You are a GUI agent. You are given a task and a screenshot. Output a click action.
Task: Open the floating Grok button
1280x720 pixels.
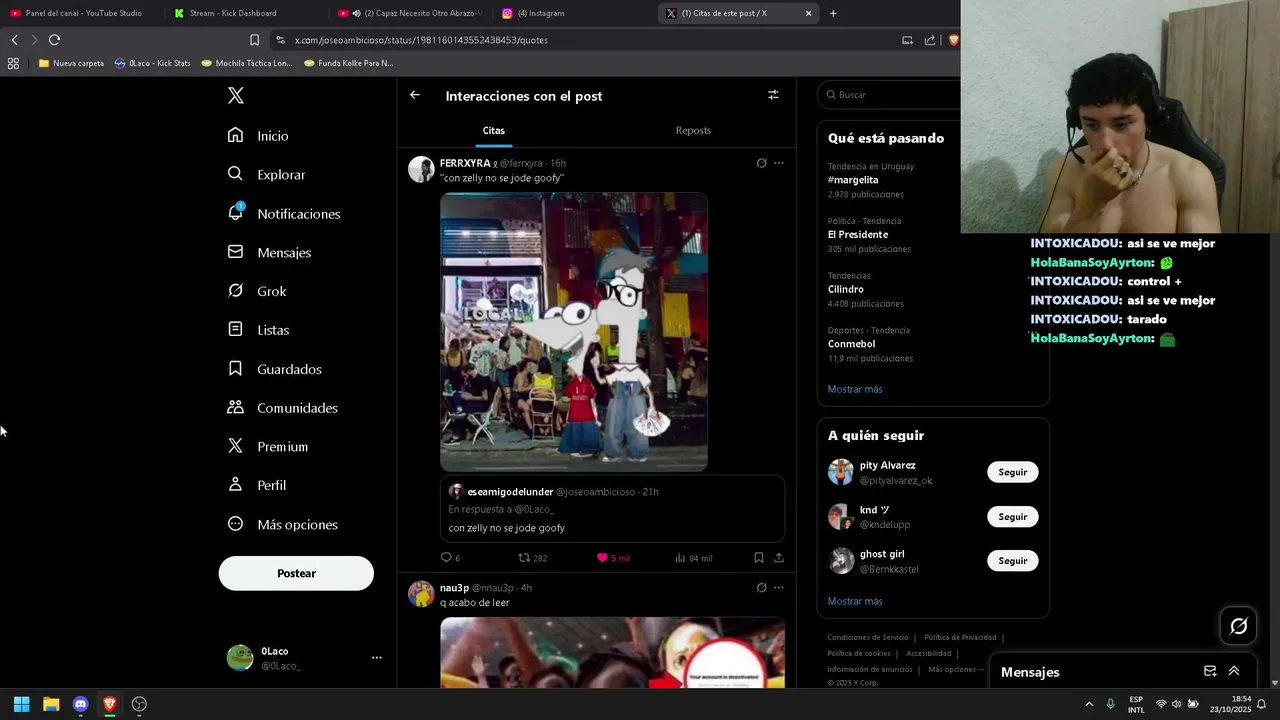[x=1239, y=626]
